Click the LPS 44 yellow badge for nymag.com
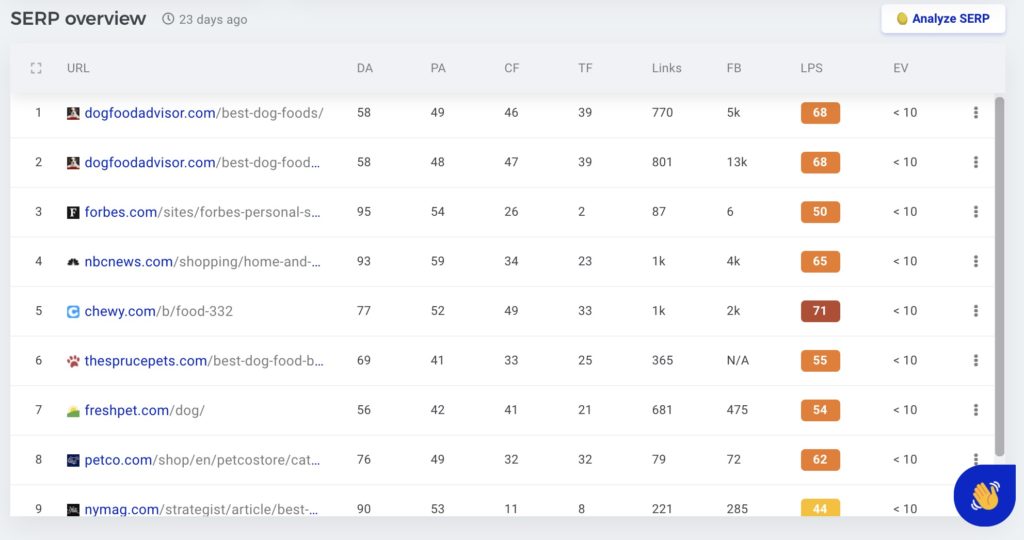 click(820, 508)
